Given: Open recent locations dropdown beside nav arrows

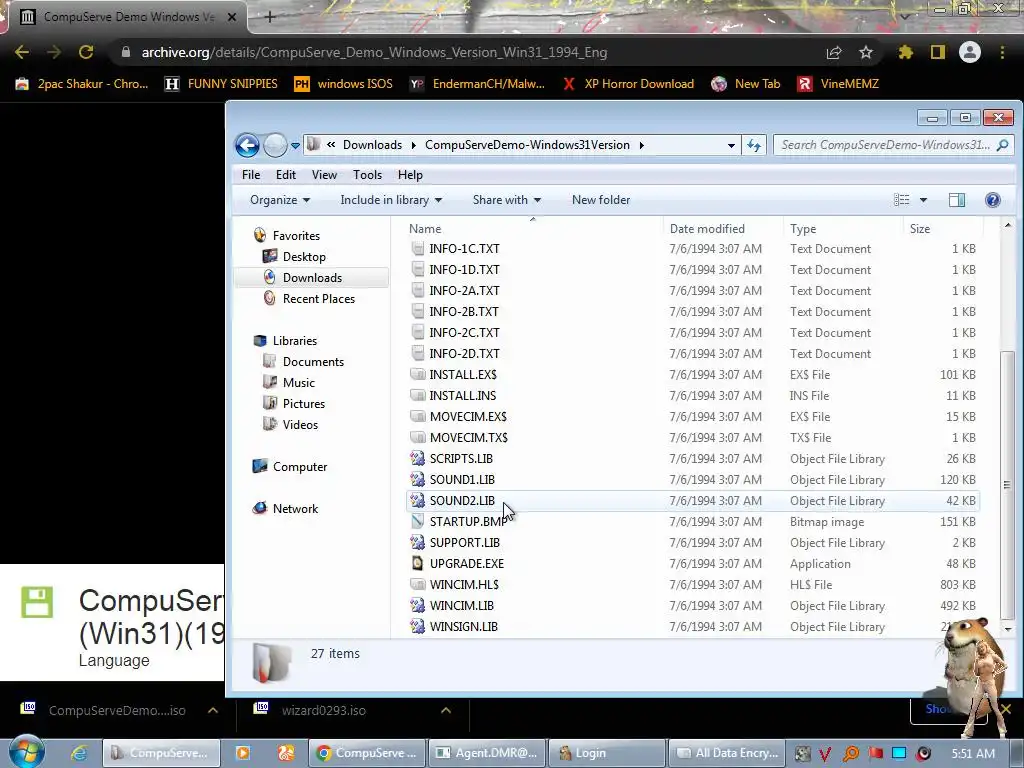Looking at the screenshot, I should point(295,146).
